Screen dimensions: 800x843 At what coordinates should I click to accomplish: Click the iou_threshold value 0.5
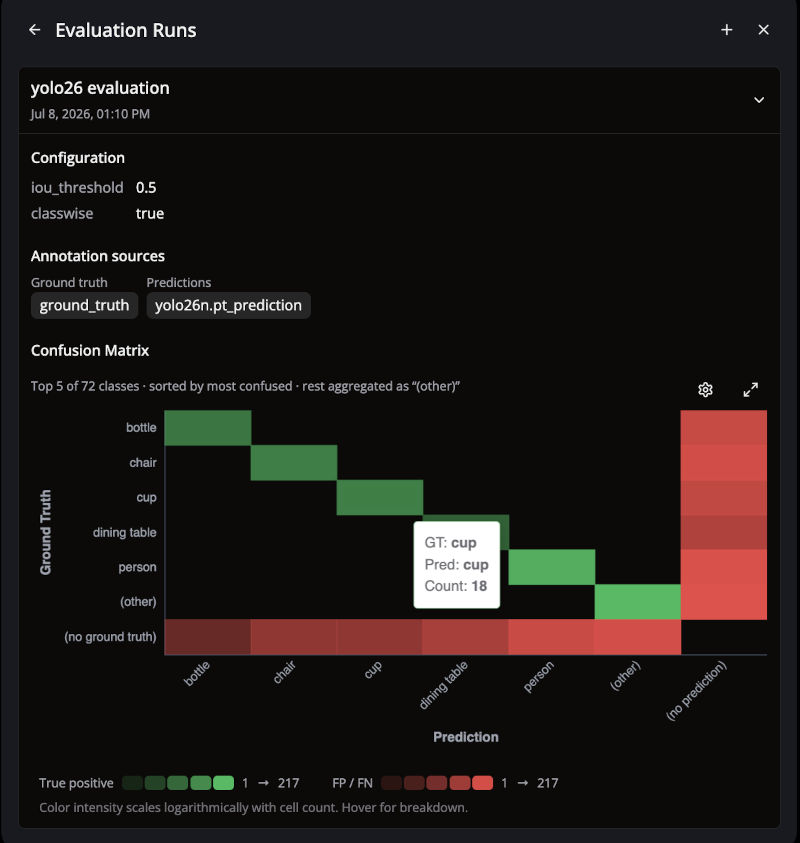click(146, 188)
